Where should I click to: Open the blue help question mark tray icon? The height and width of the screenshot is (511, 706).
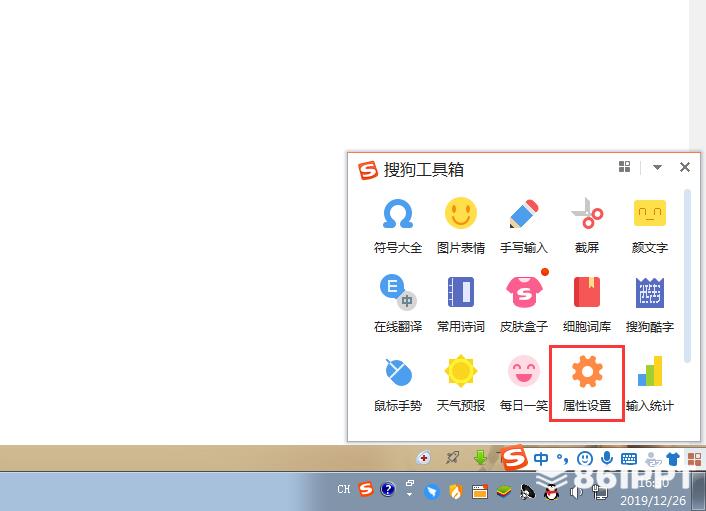pos(388,489)
